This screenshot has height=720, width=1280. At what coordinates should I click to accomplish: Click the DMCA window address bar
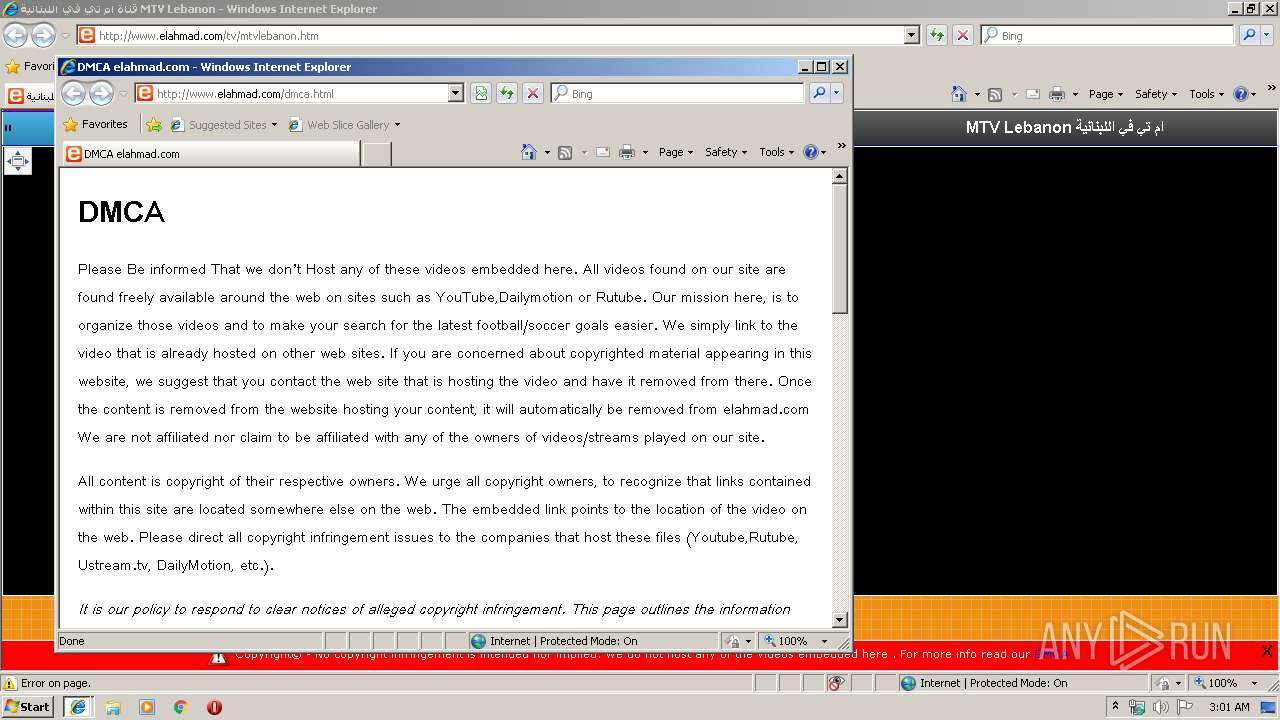tap(301, 93)
